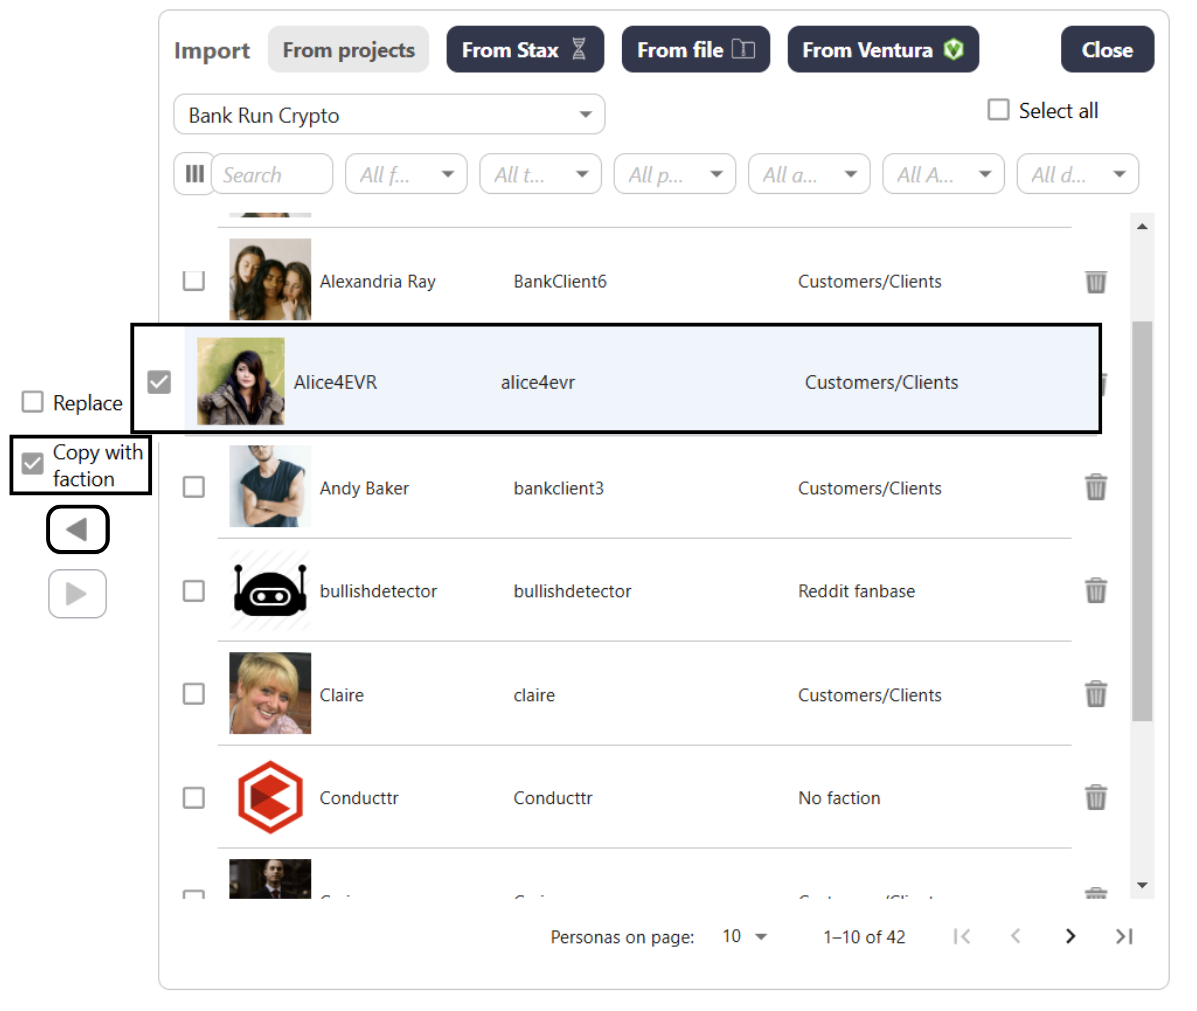Image resolution: width=1197 pixels, height=1011 pixels.
Task: Open the column chooser icon
Action: (x=194, y=174)
